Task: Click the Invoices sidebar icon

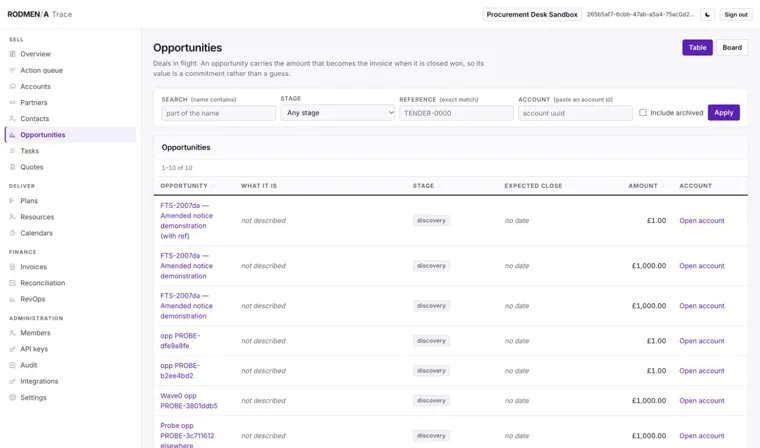Action: click(13, 267)
